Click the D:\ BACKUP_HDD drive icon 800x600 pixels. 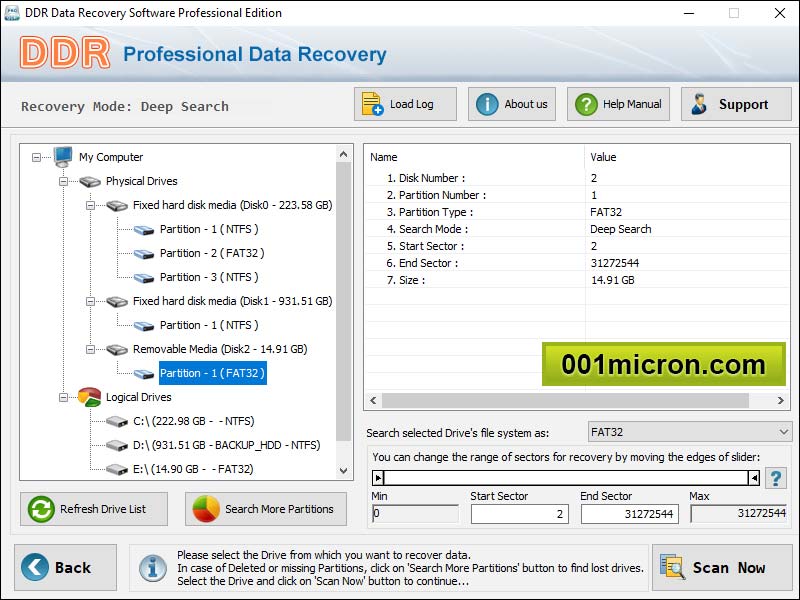117,445
